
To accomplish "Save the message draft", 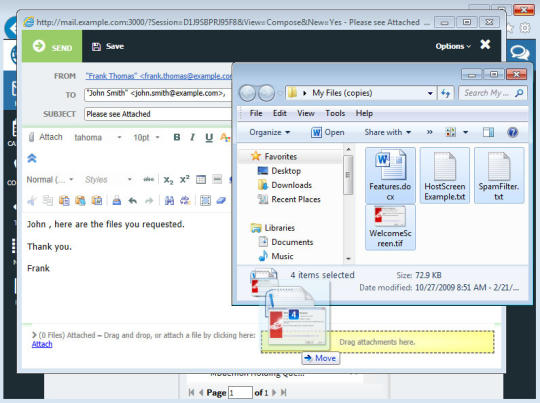I will (x=108, y=46).
